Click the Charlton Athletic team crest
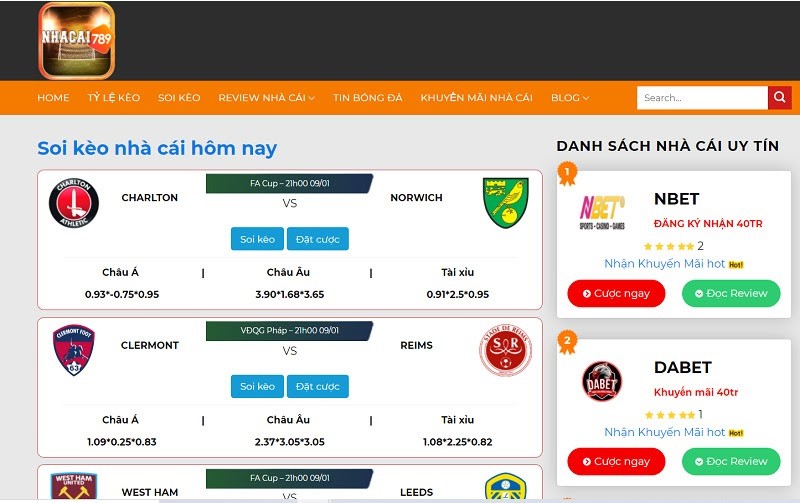800x503 pixels. (x=74, y=202)
